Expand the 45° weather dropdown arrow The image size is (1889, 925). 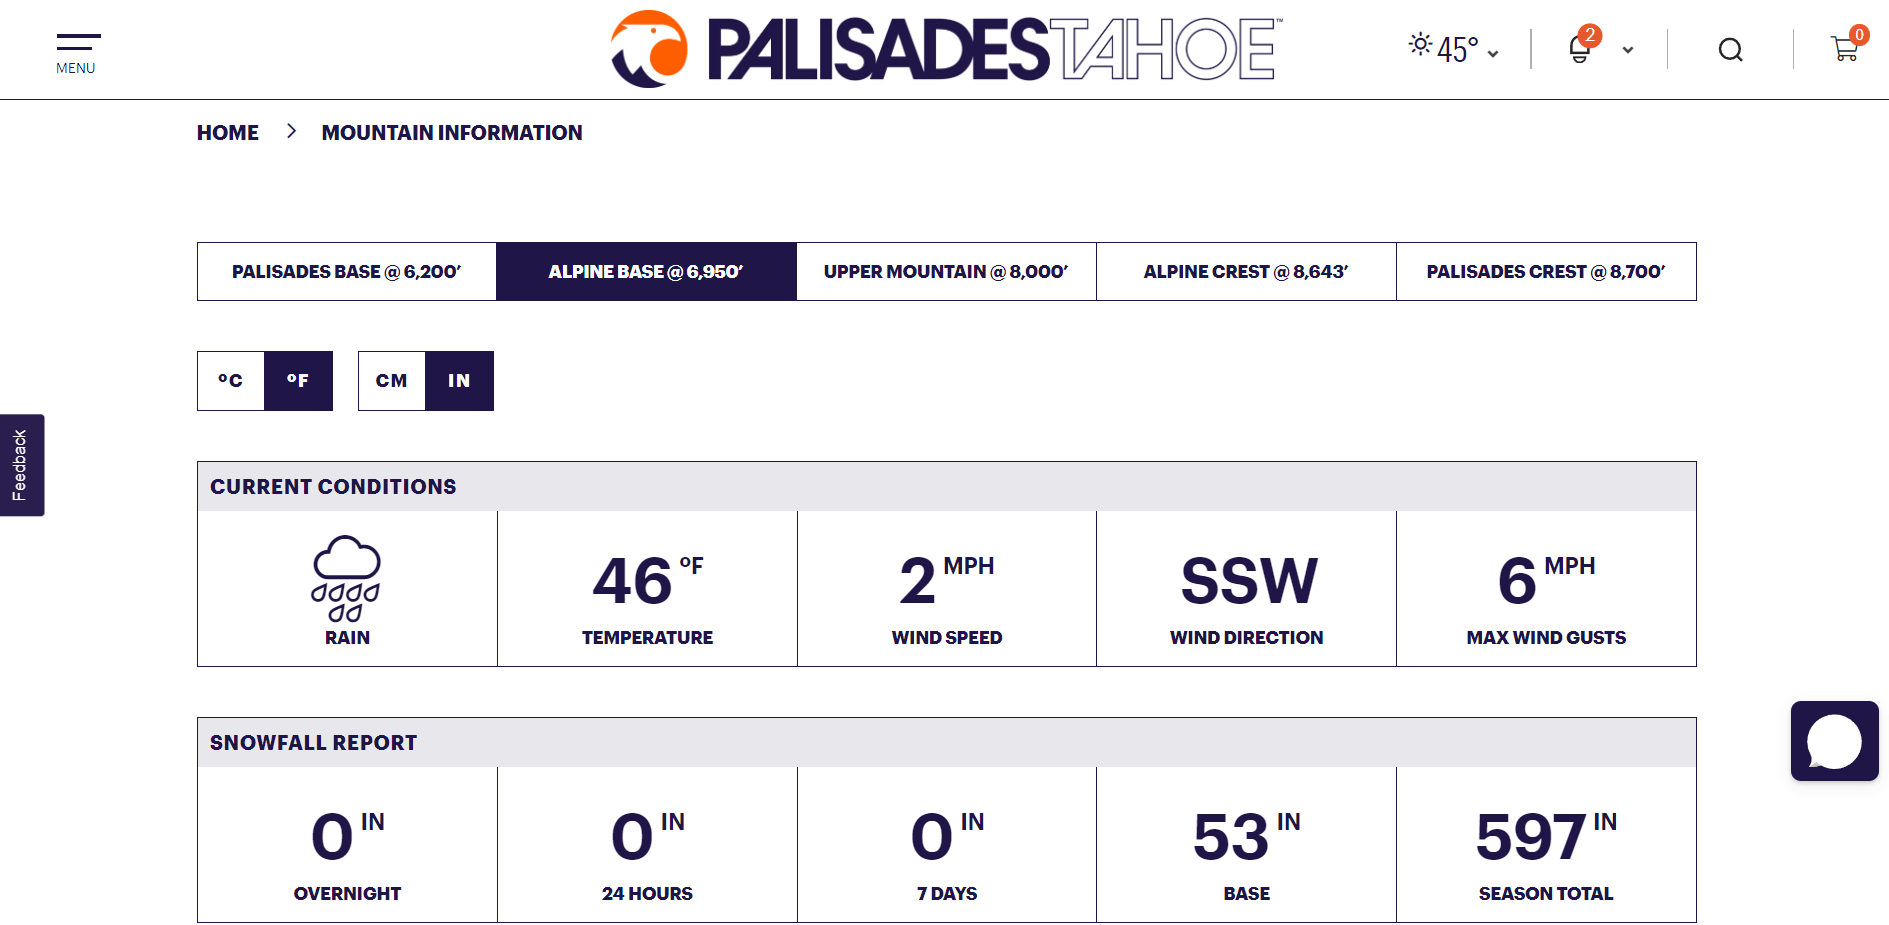click(1493, 54)
